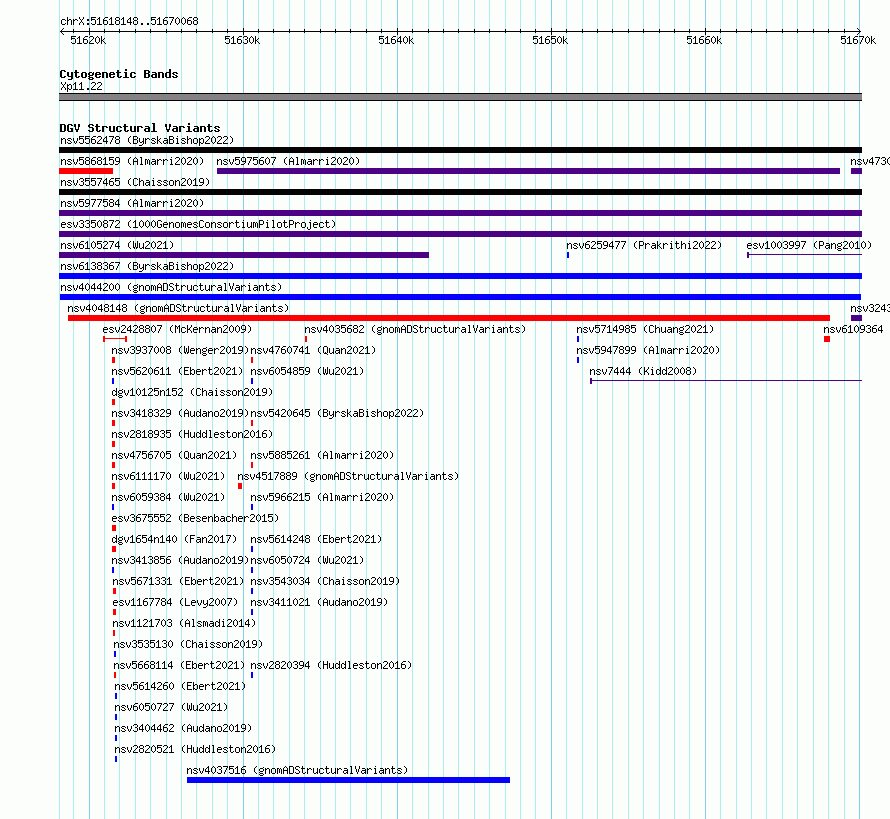Click the blue nsv6138367 variant bar

[460, 276]
